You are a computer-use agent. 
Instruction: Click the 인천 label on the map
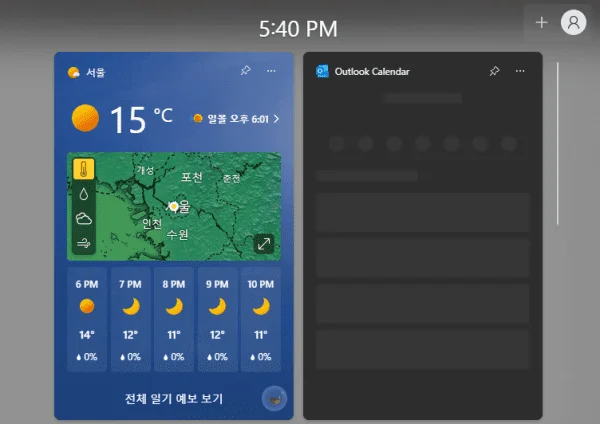[x=152, y=223]
